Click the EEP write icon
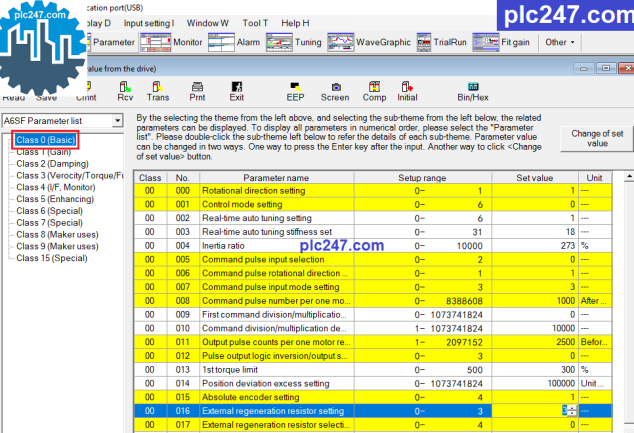 pyautogui.click(x=295, y=91)
